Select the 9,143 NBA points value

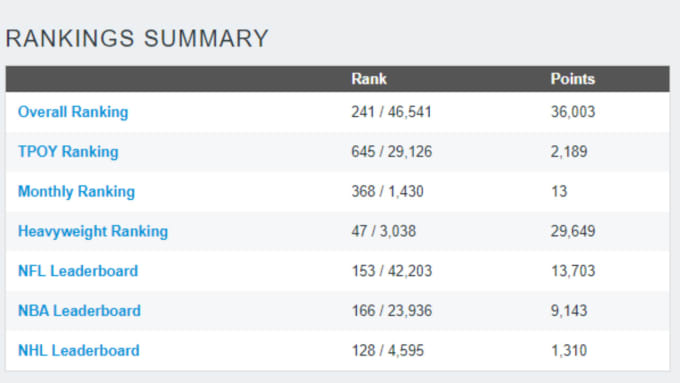pyautogui.click(x=569, y=311)
